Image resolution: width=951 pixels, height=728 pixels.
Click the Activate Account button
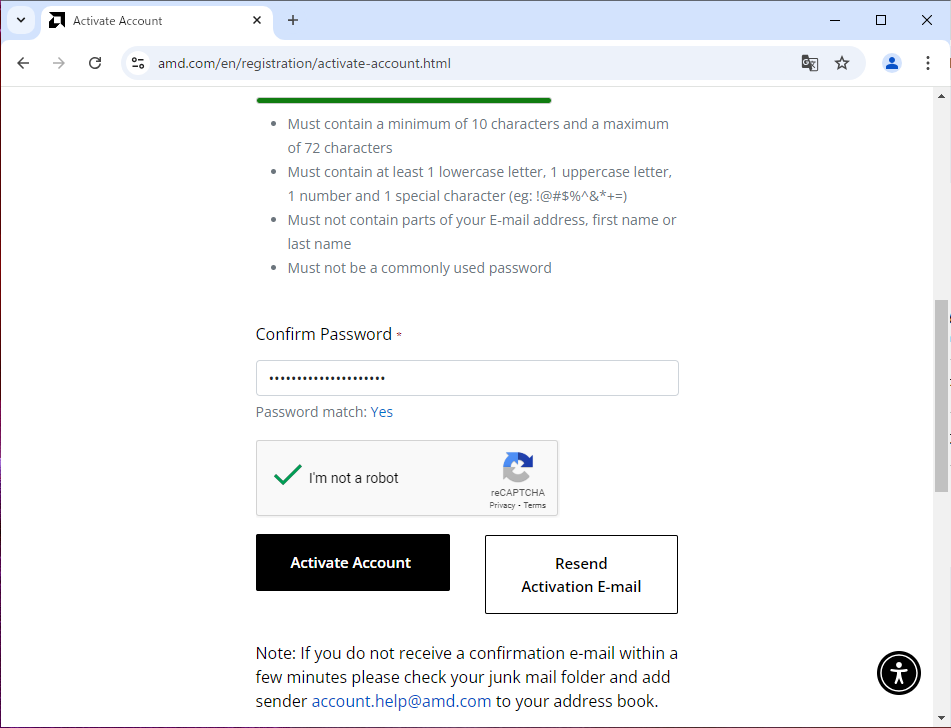pos(353,562)
